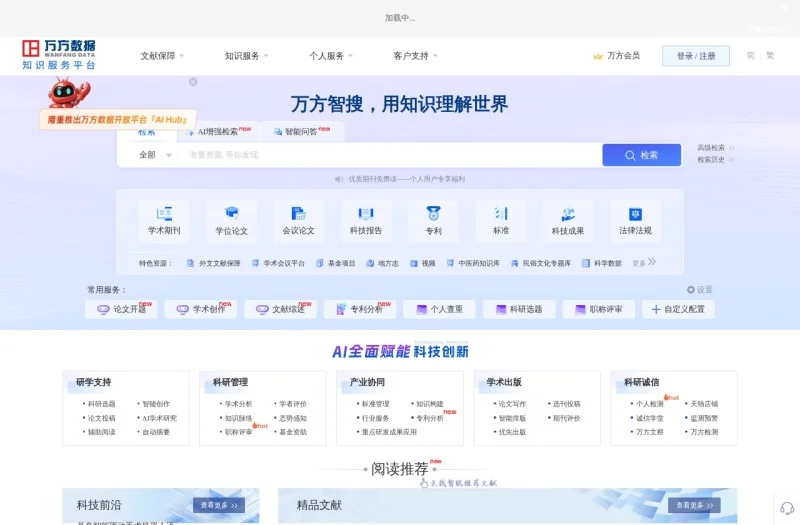800x525 pixels.
Task: Click 点我智能推荐文献 link
Action: point(459,483)
